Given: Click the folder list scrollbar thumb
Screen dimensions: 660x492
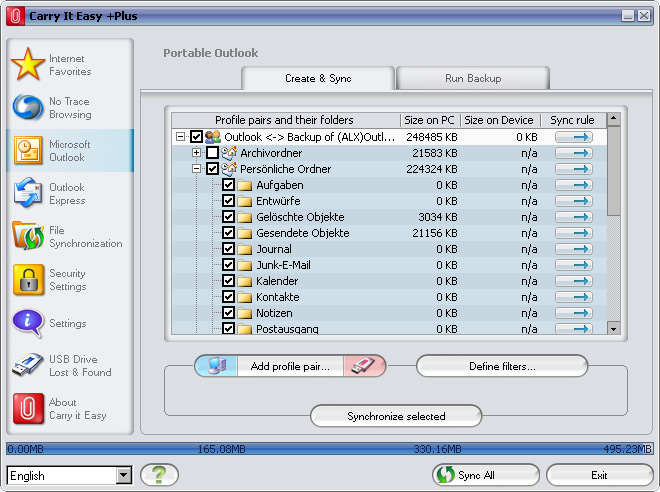Looking at the screenshot, I should click(x=613, y=171).
